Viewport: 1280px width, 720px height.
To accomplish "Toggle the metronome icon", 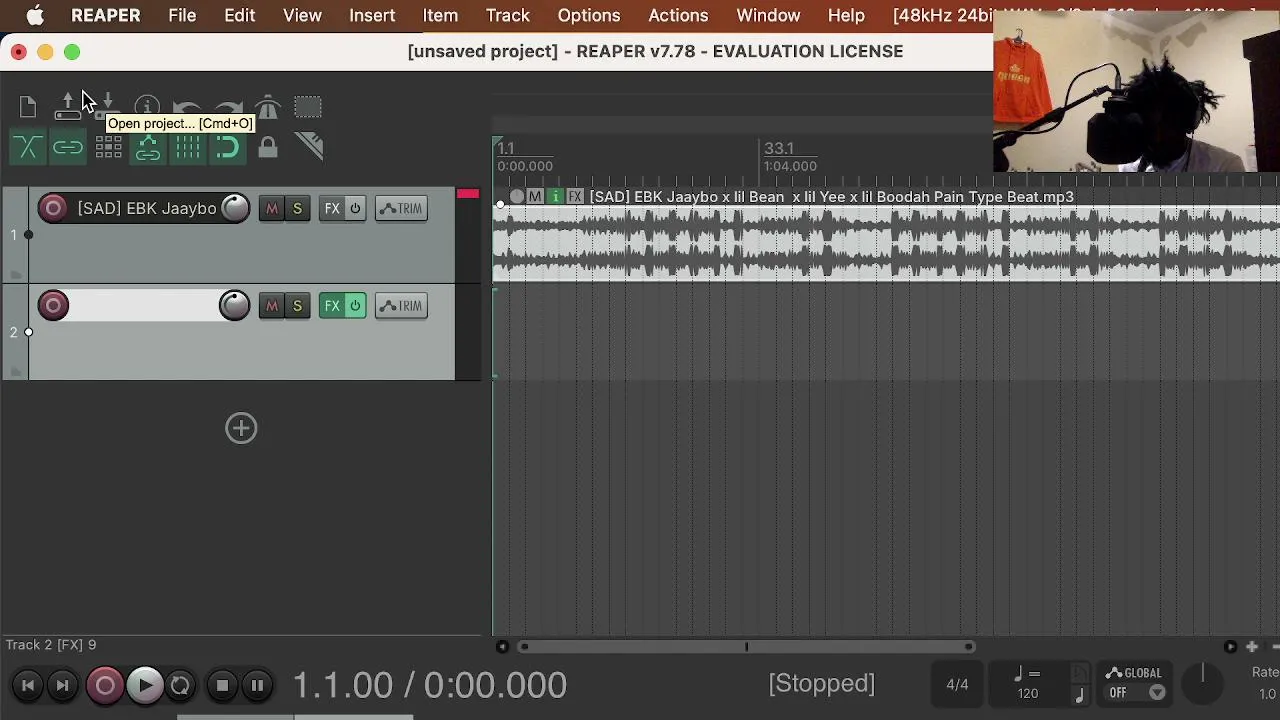I will coord(267,107).
